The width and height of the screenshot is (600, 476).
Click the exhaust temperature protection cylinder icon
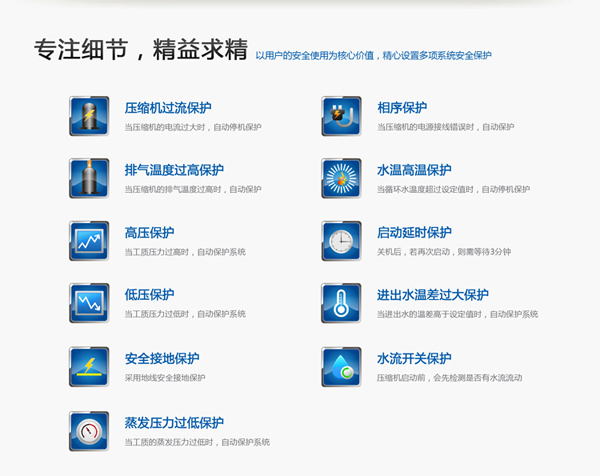[x=89, y=178]
